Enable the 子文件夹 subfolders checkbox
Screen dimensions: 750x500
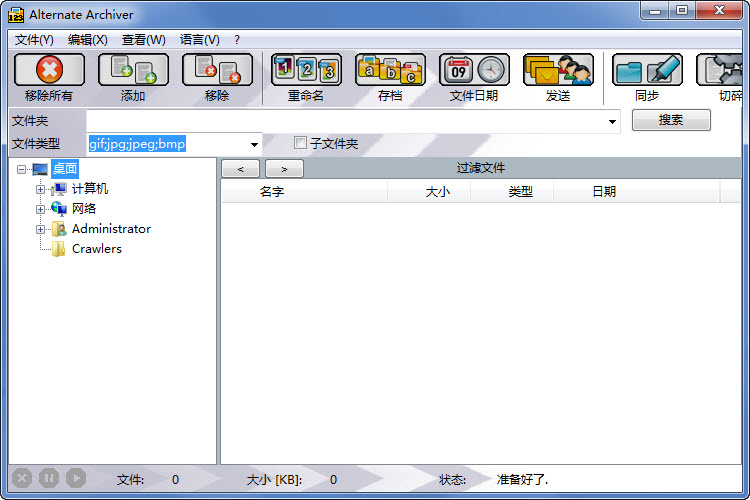click(300, 143)
